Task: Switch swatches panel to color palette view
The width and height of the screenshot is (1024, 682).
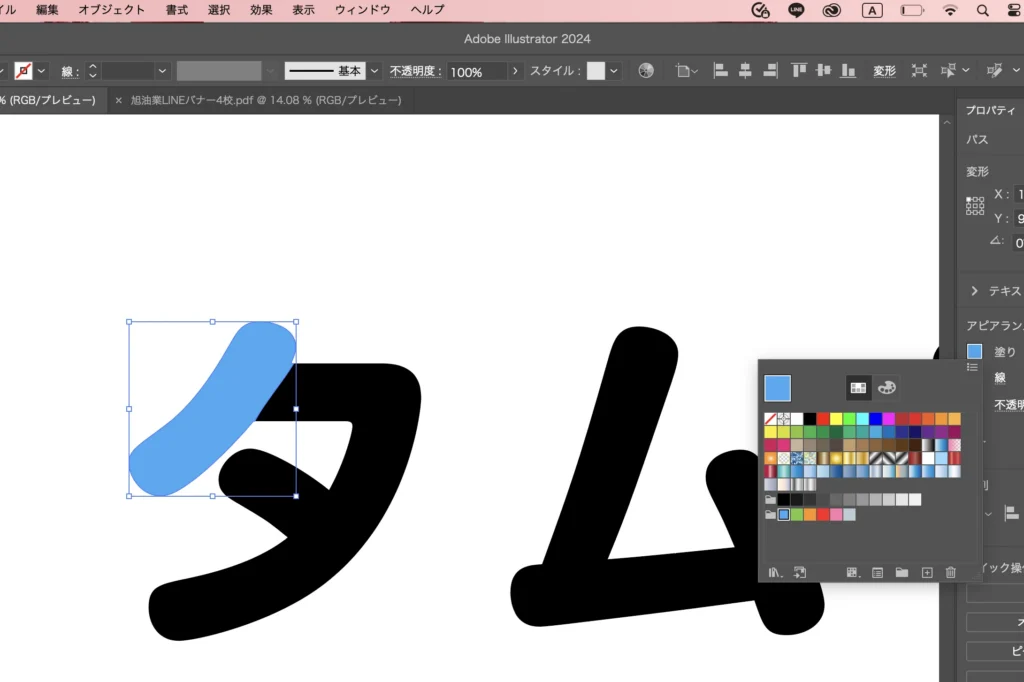Action: pyautogui.click(x=886, y=387)
